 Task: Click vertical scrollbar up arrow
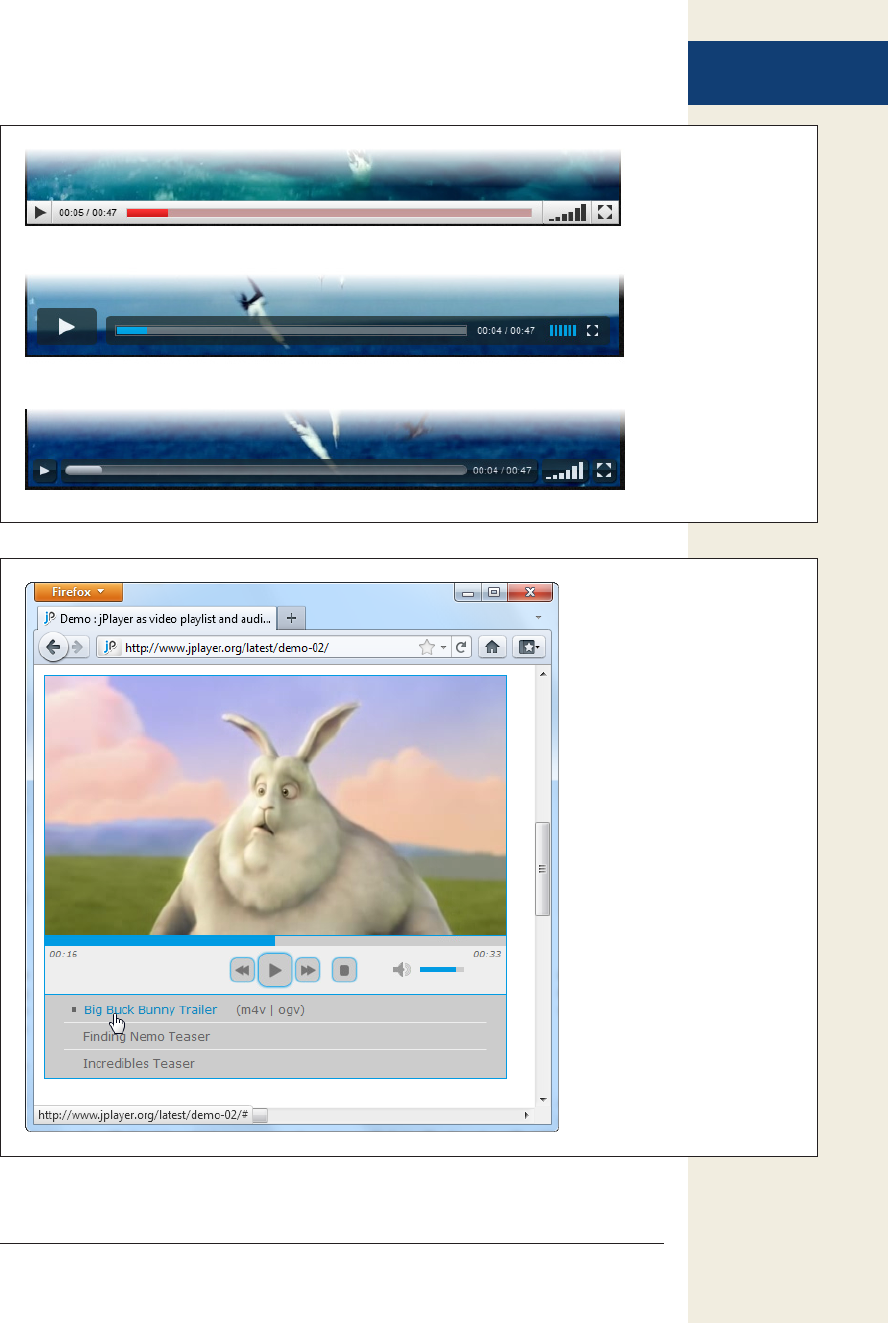point(543,675)
